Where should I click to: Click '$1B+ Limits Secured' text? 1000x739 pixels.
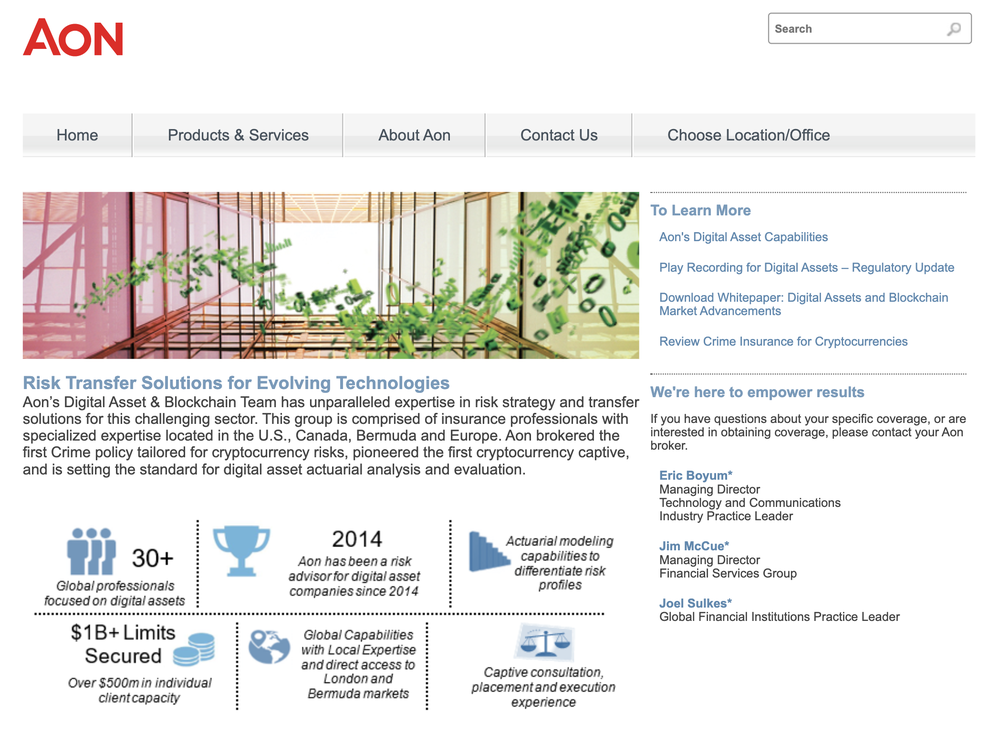123,644
